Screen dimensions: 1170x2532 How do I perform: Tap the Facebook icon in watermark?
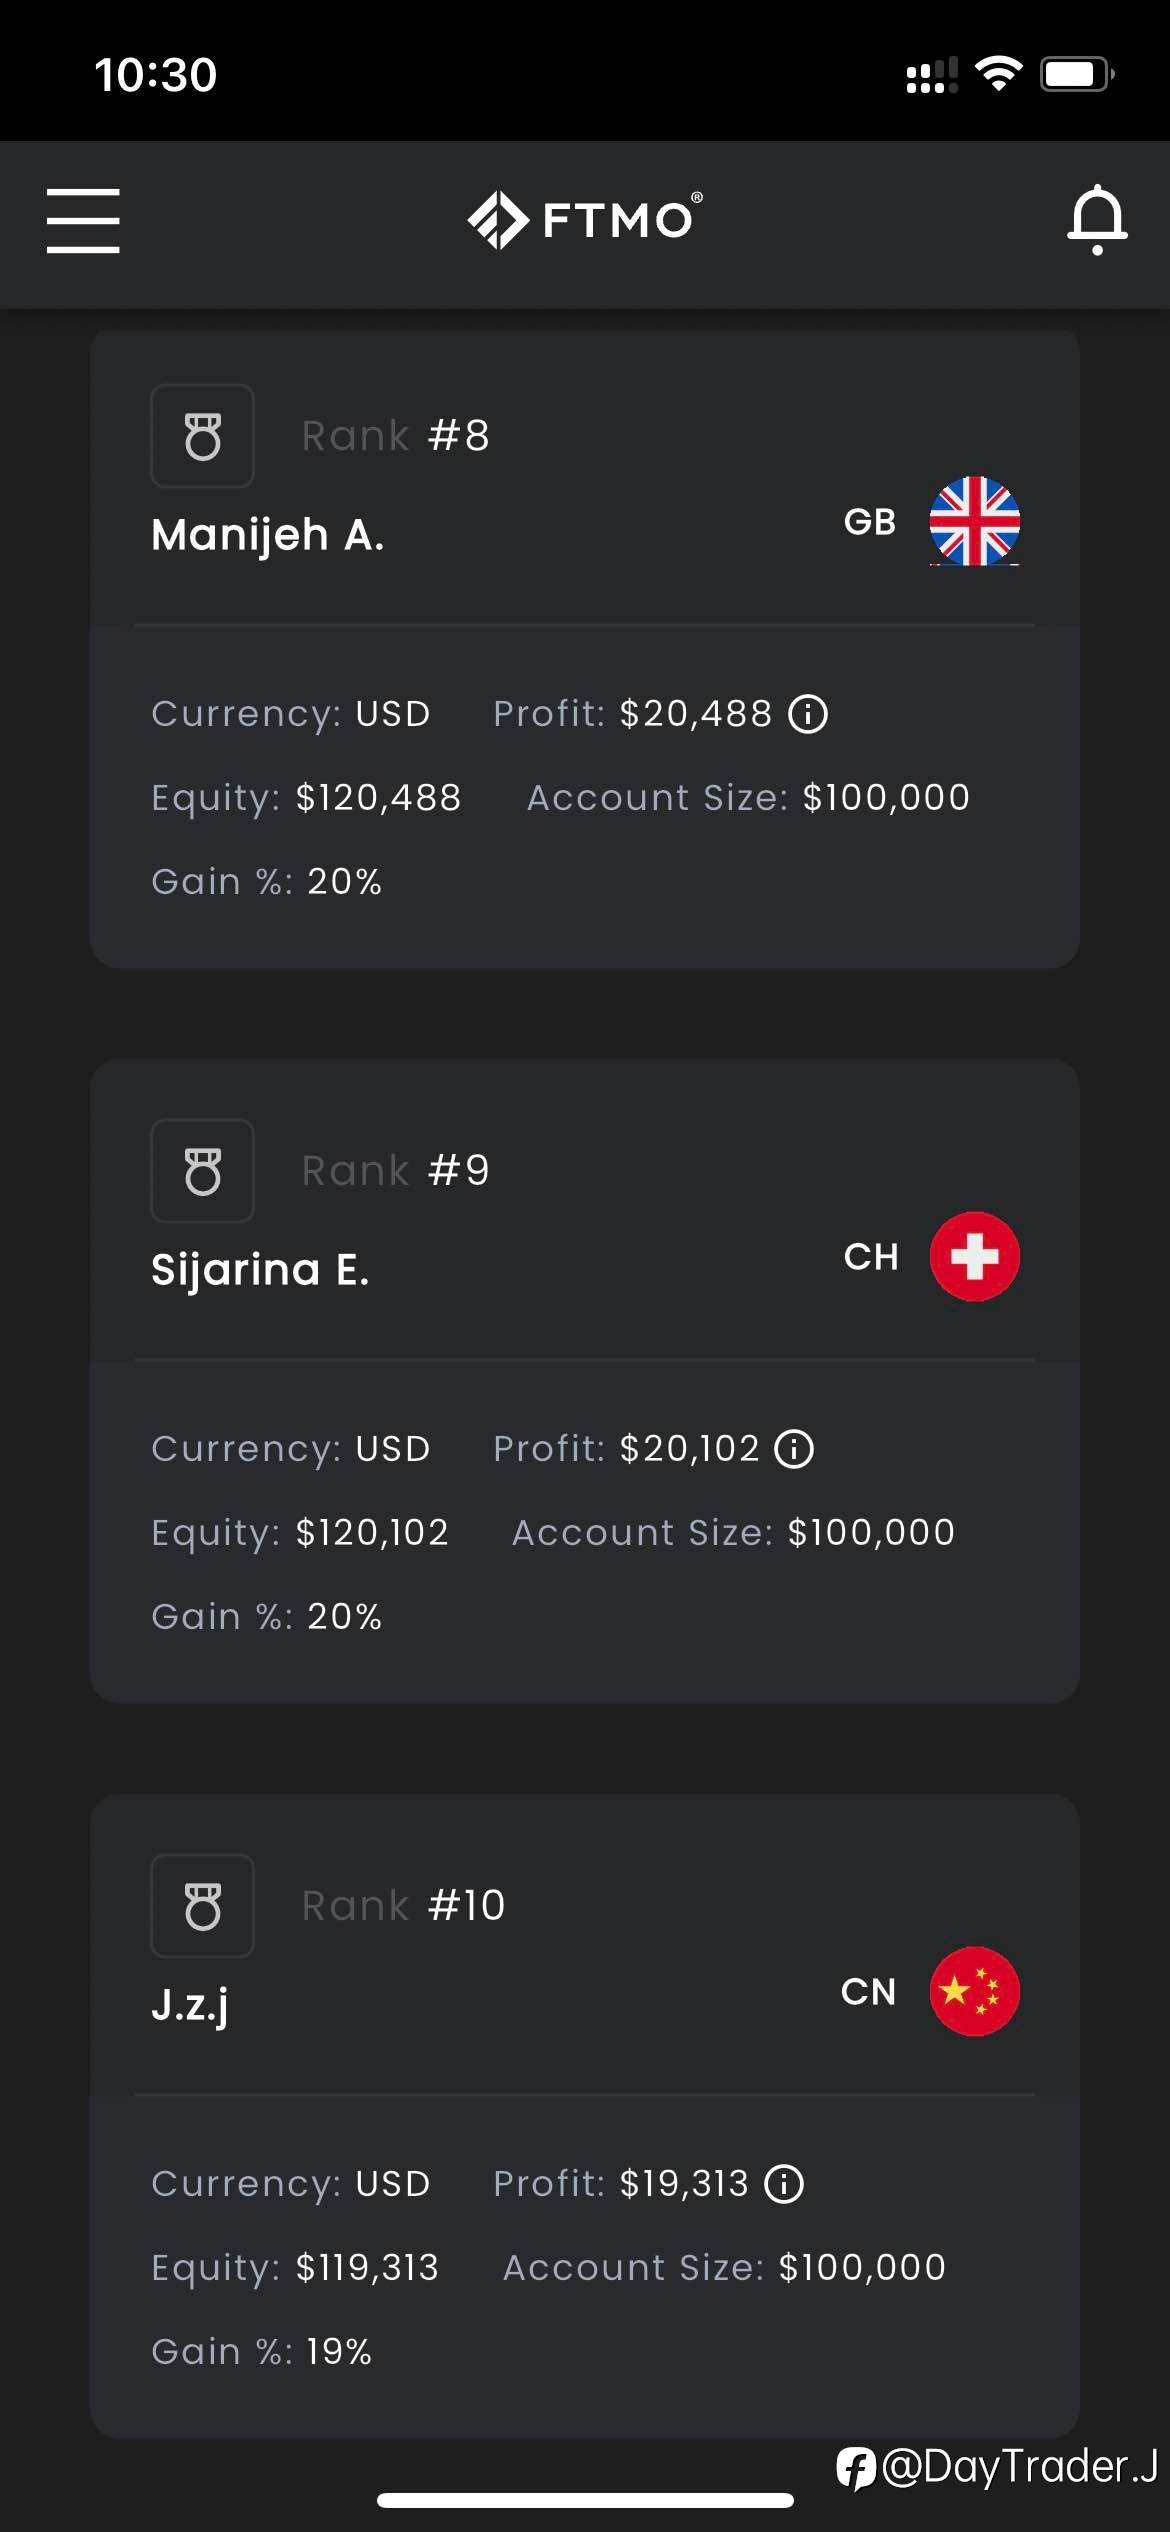(x=856, y=2467)
